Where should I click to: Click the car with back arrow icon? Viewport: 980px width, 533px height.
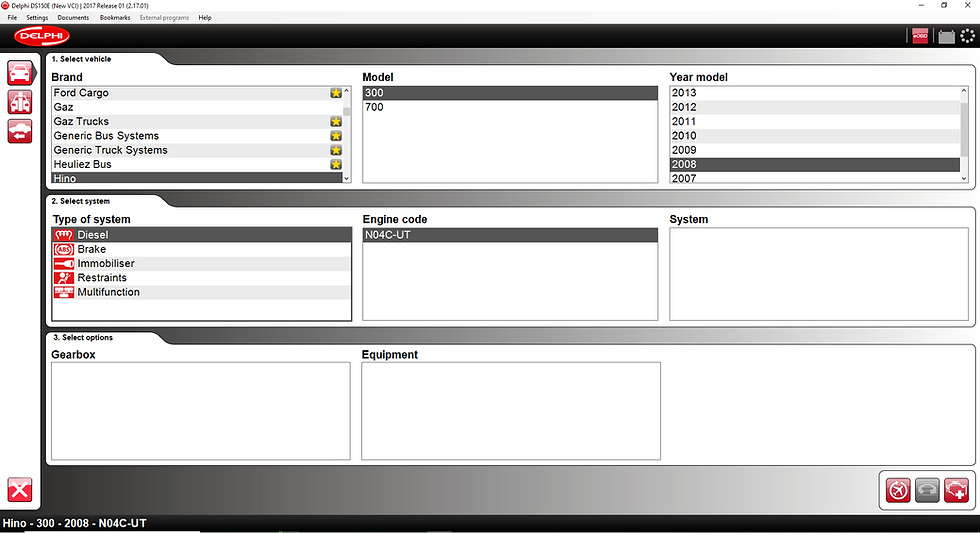[20, 131]
